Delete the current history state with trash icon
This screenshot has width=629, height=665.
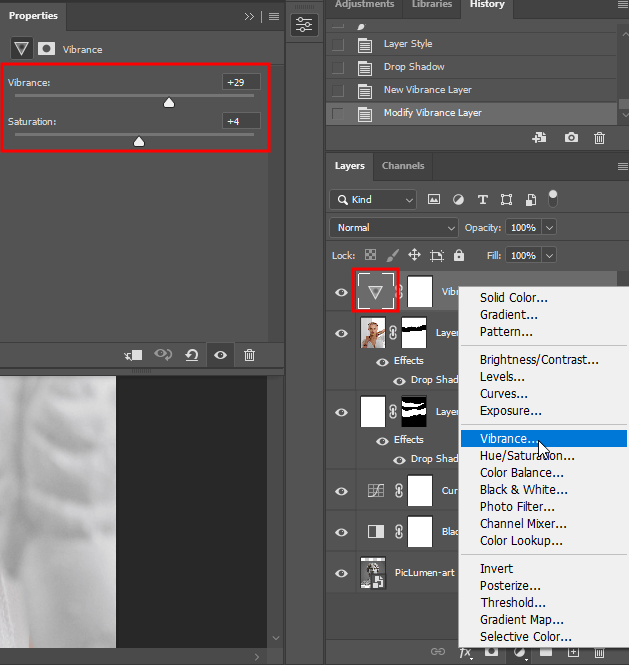tap(599, 138)
